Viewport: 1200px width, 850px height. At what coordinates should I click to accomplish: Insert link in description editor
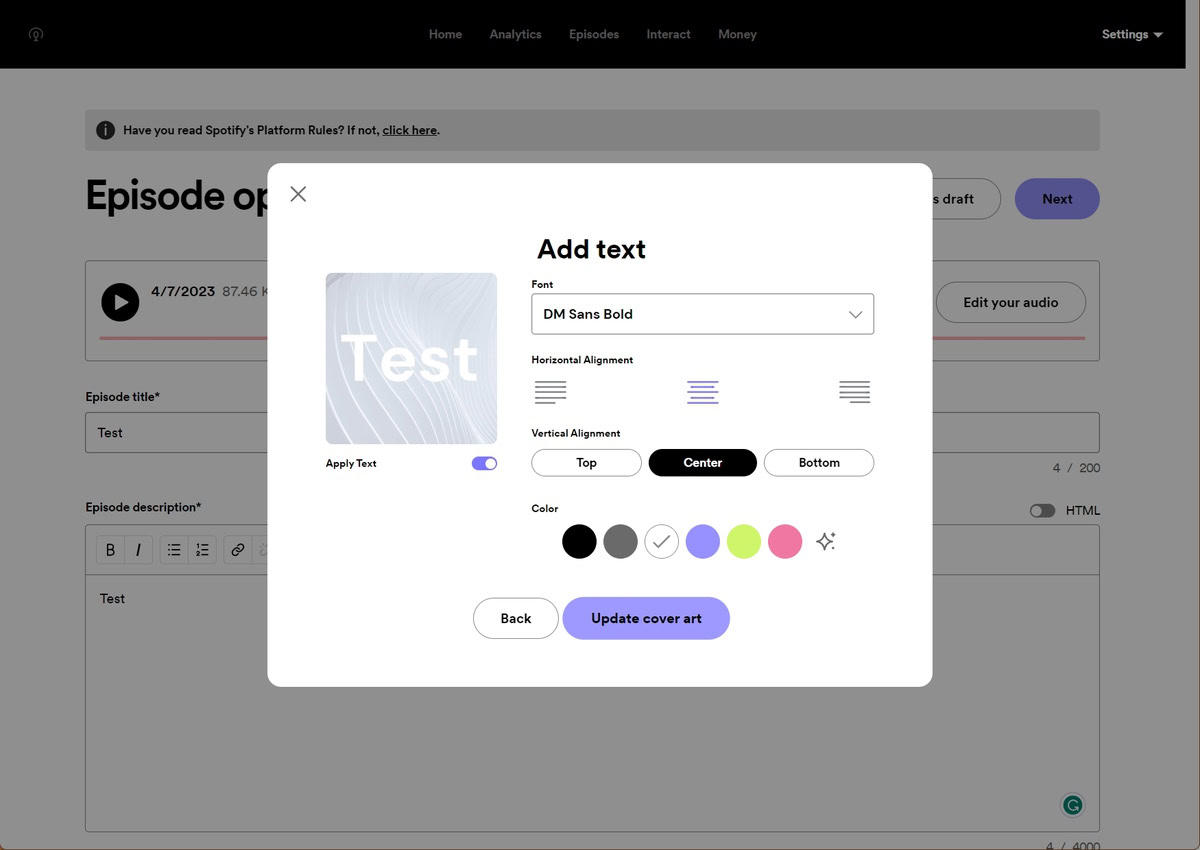(x=238, y=549)
